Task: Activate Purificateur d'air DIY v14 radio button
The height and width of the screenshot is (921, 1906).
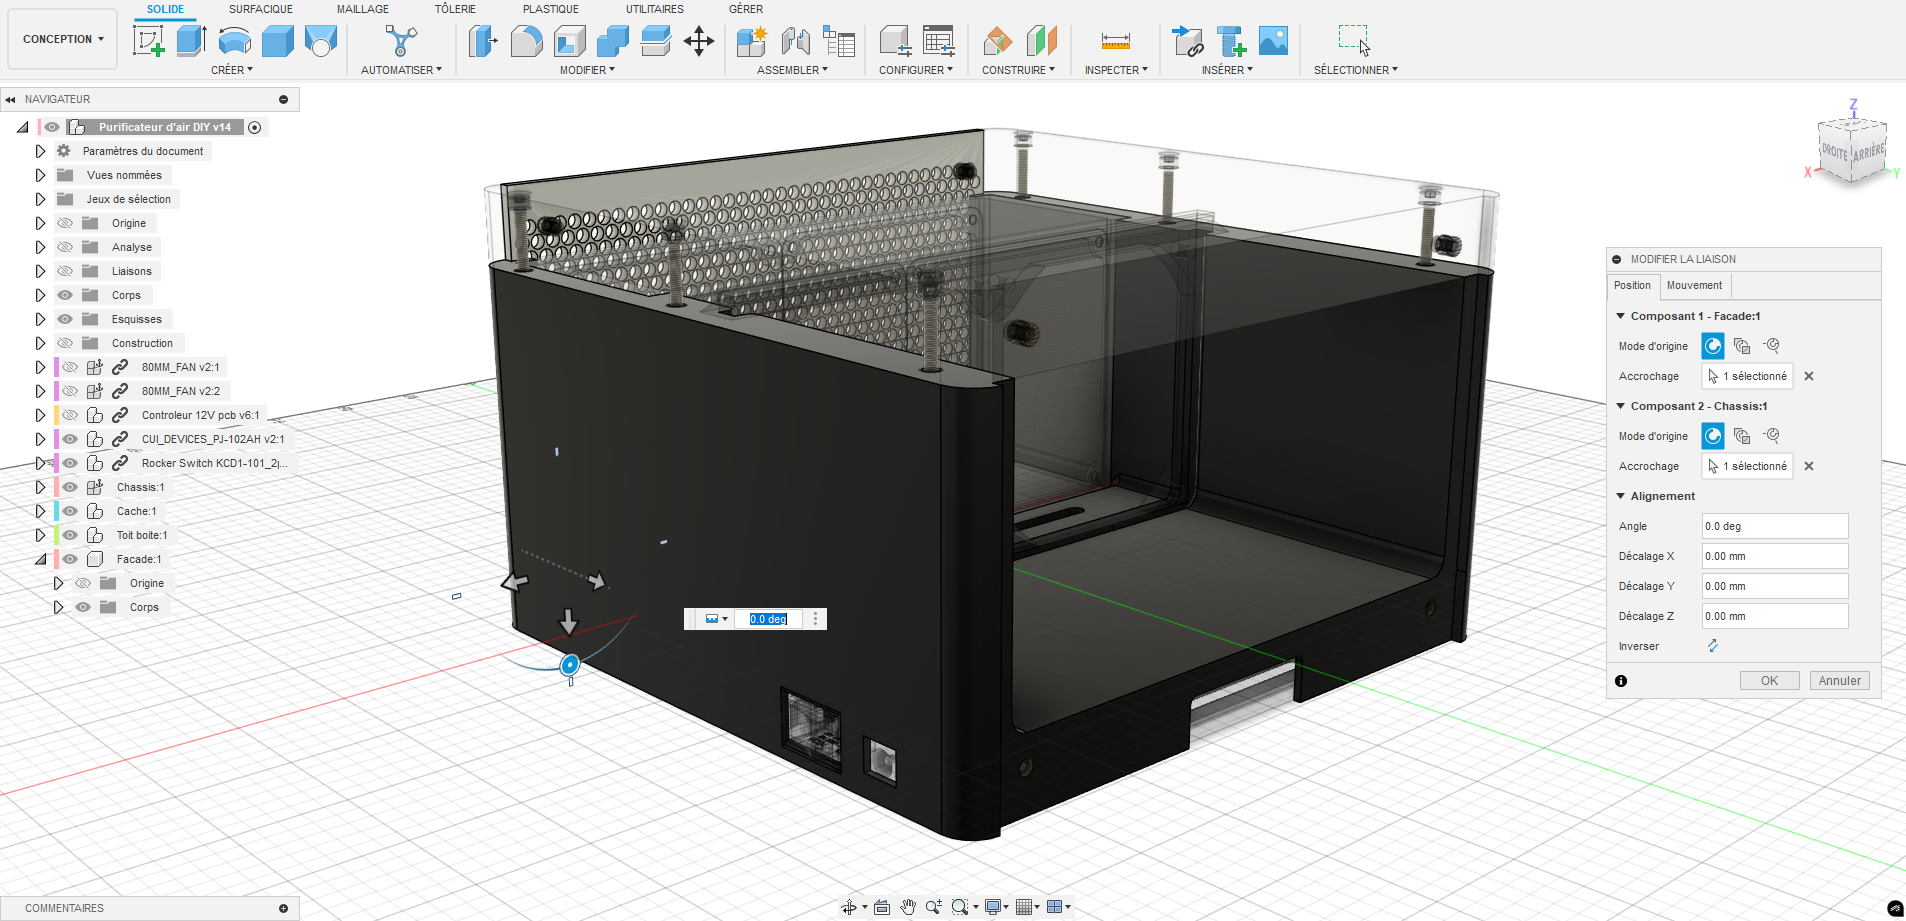Action: point(255,127)
